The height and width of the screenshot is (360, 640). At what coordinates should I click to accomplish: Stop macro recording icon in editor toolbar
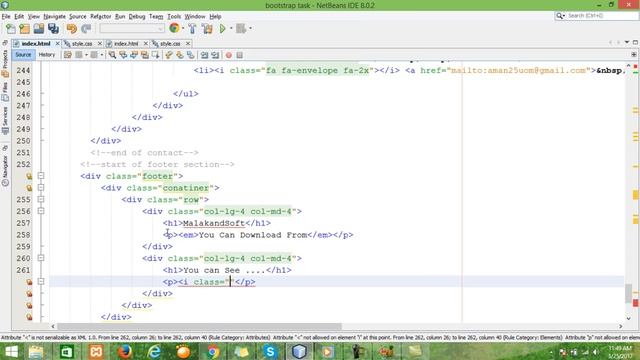pos(240,55)
